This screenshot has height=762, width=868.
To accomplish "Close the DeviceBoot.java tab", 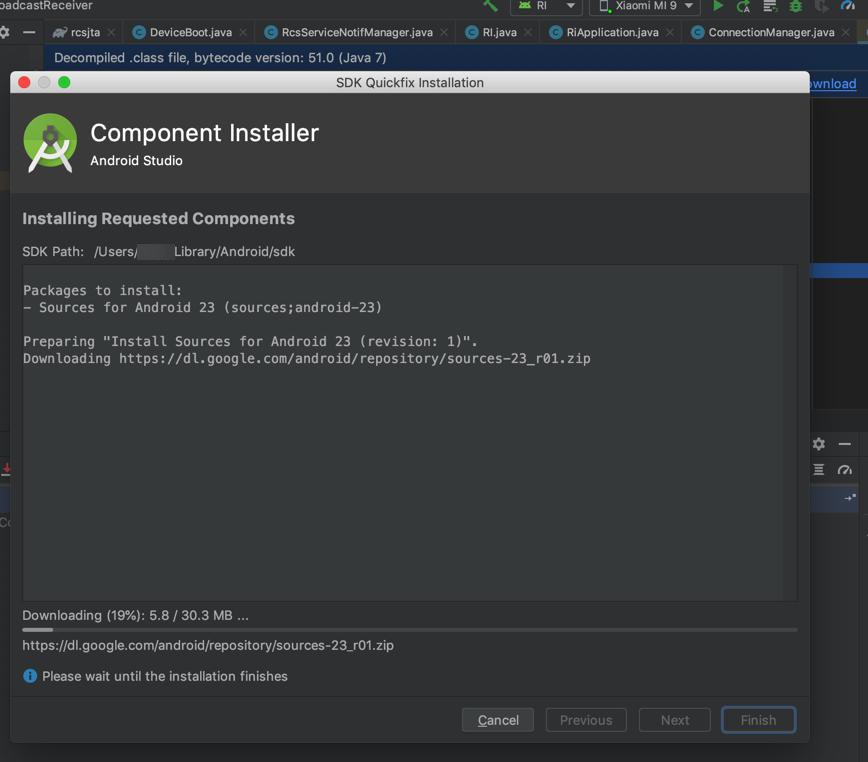I will click(243, 33).
